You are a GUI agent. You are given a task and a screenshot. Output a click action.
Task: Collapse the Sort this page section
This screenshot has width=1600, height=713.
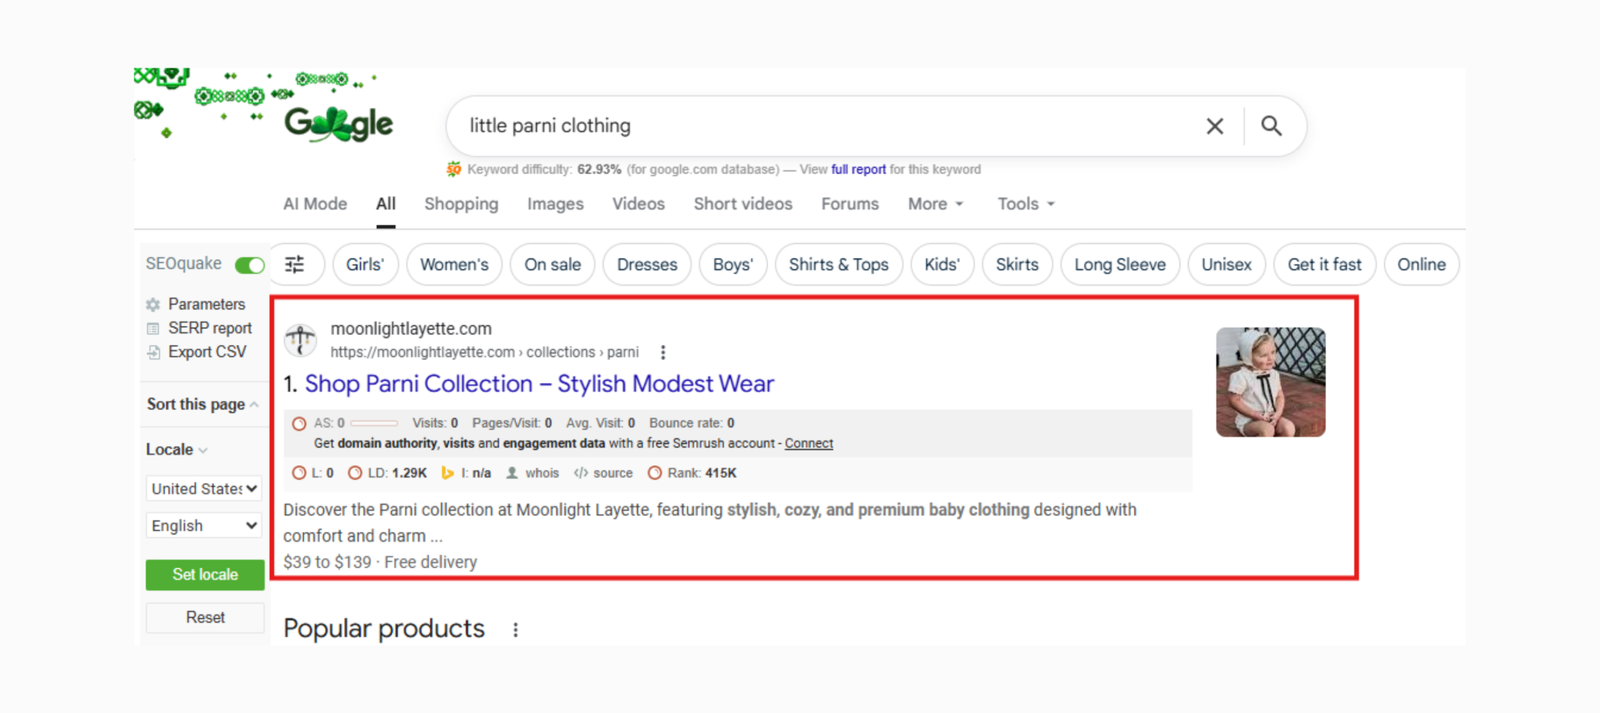point(202,404)
